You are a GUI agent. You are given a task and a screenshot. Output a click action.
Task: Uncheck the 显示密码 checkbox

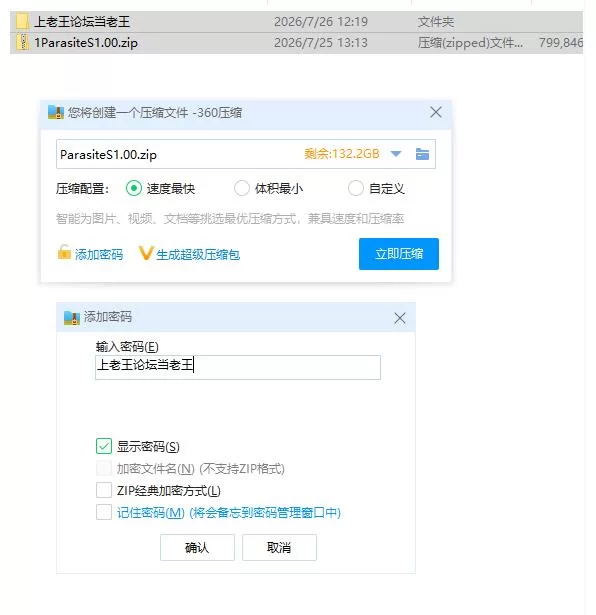(104, 446)
